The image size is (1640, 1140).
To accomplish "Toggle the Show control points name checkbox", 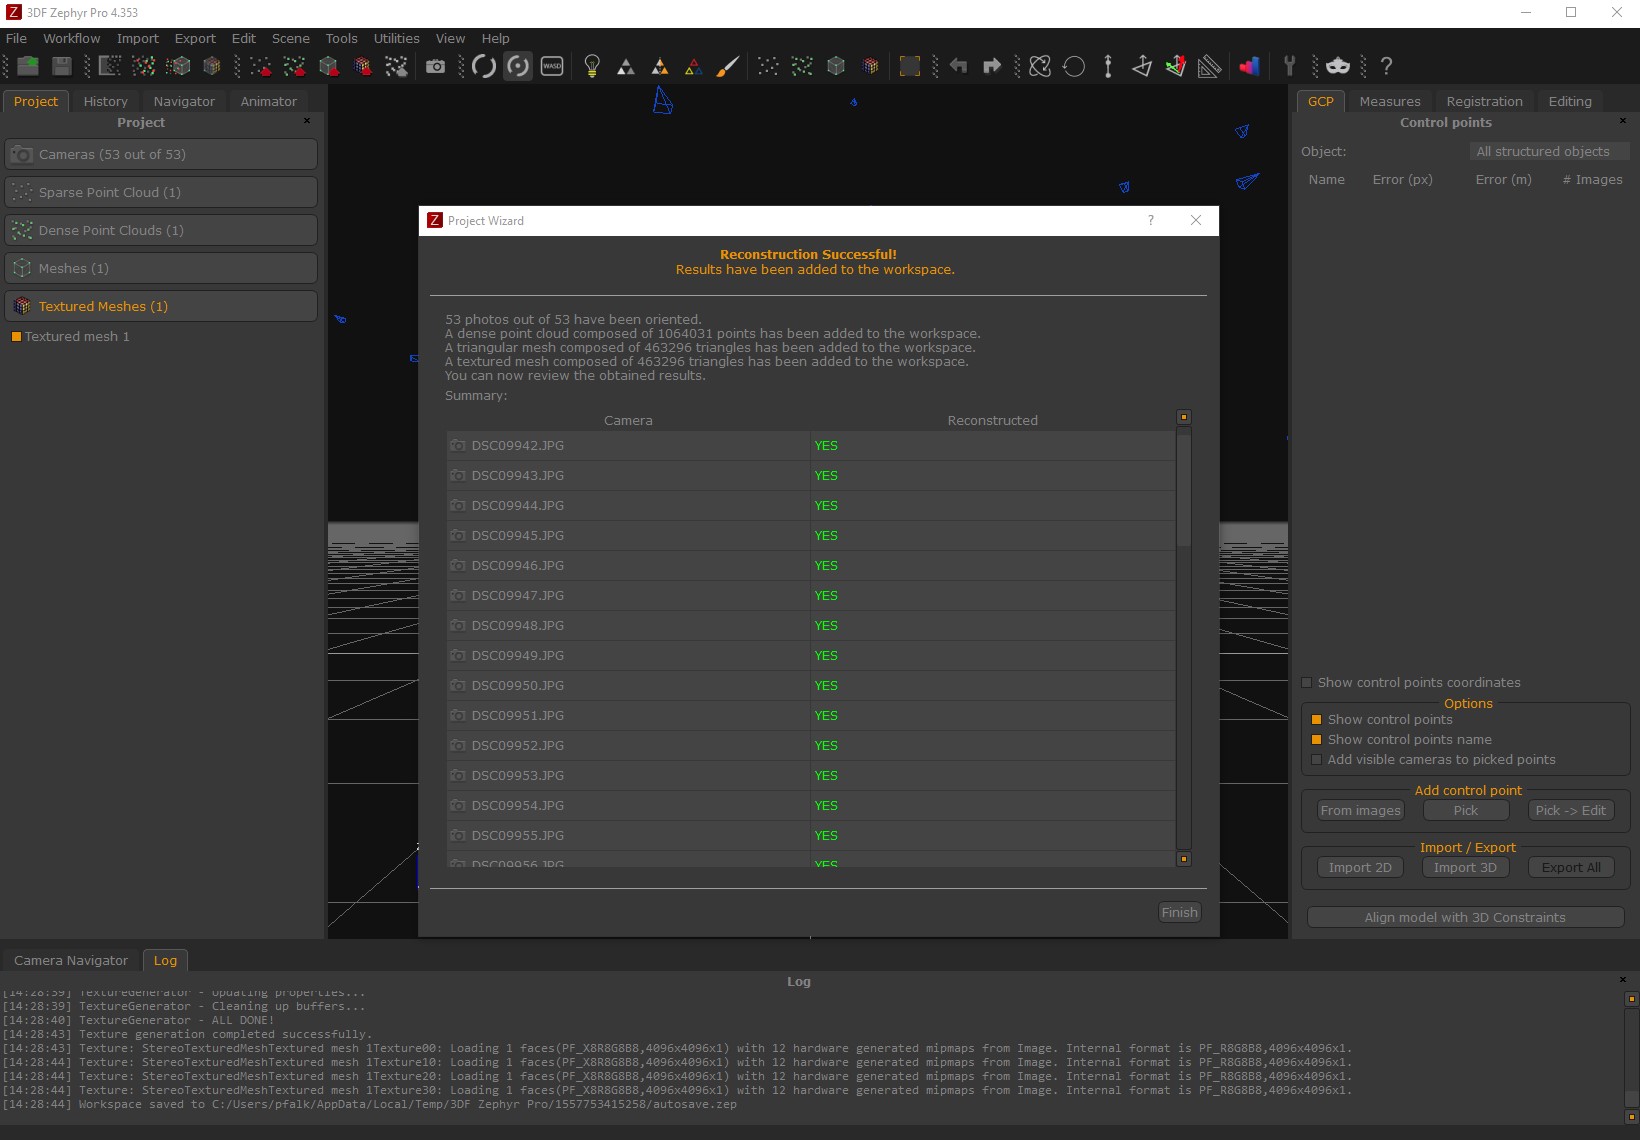I will point(1316,740).
